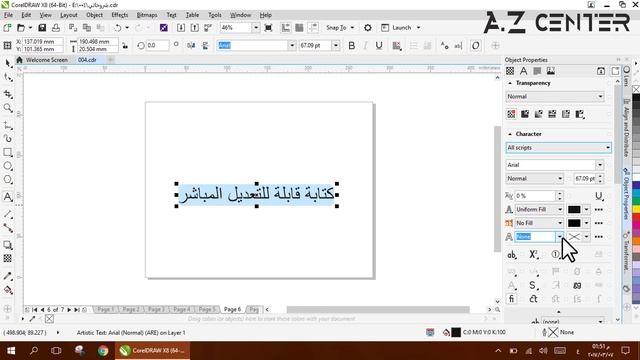This screenshot has width=640, height=360.
Task: Select the Pick tool
Action: tap(8, 63)
